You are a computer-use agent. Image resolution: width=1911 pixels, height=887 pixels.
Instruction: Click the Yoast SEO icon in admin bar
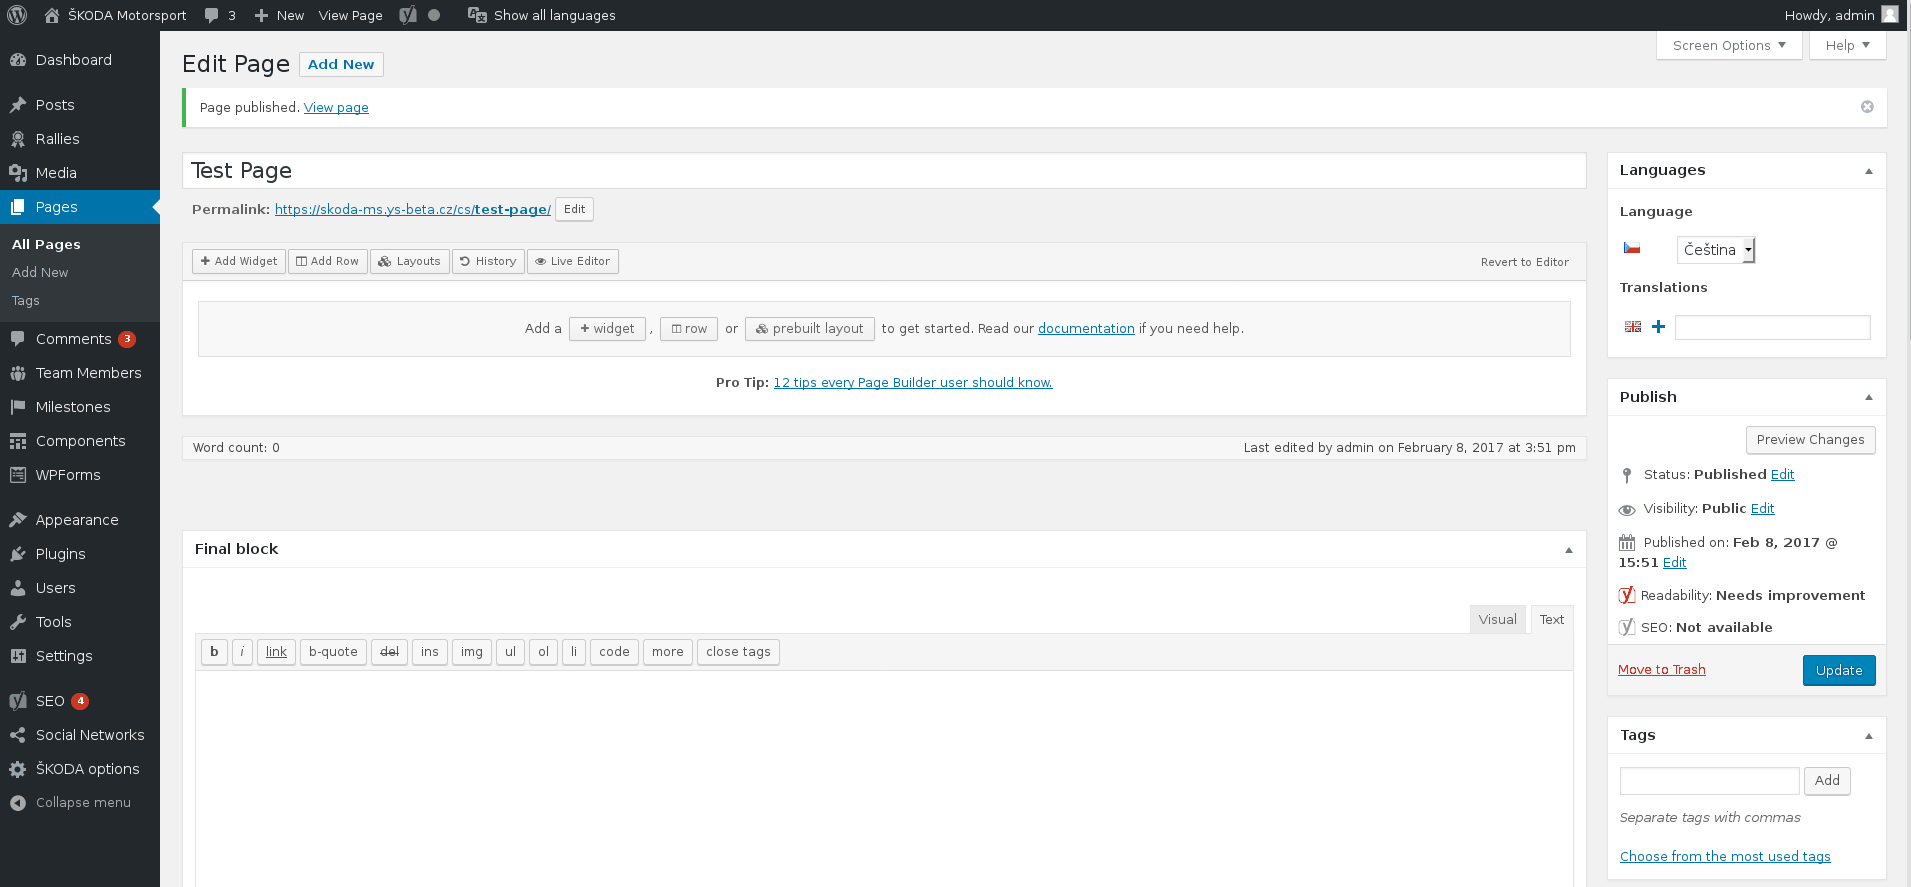point(408,15)
